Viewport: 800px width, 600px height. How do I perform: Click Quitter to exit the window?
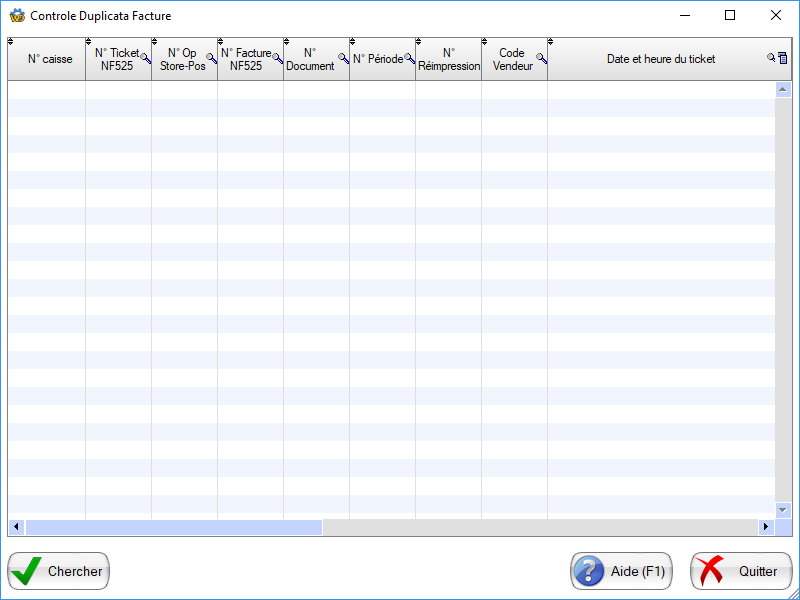[740, 571]
